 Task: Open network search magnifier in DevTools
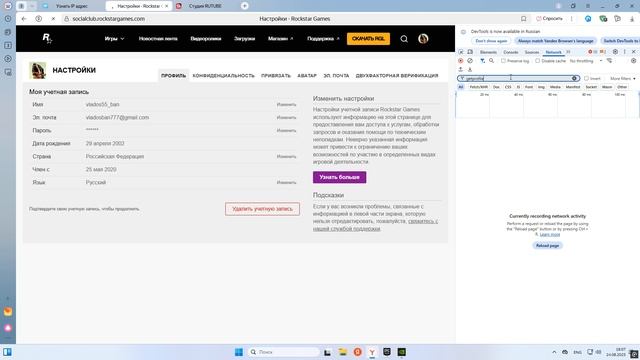pos(491,61)
